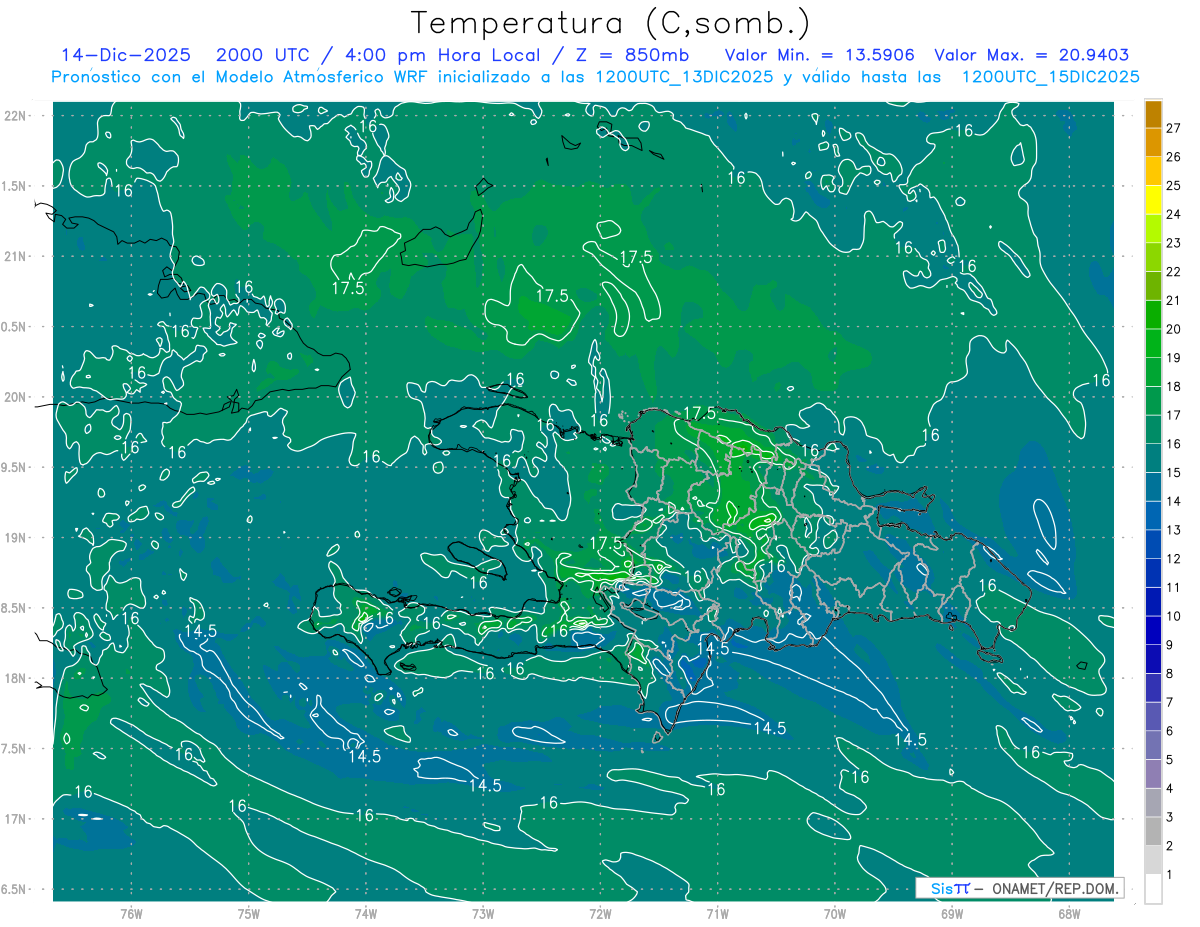Click the bright yellow colorbar swatch above 24
The height and width of the screenshot is (927, 1200).
pyautogui.click(x=1153, y=199)
